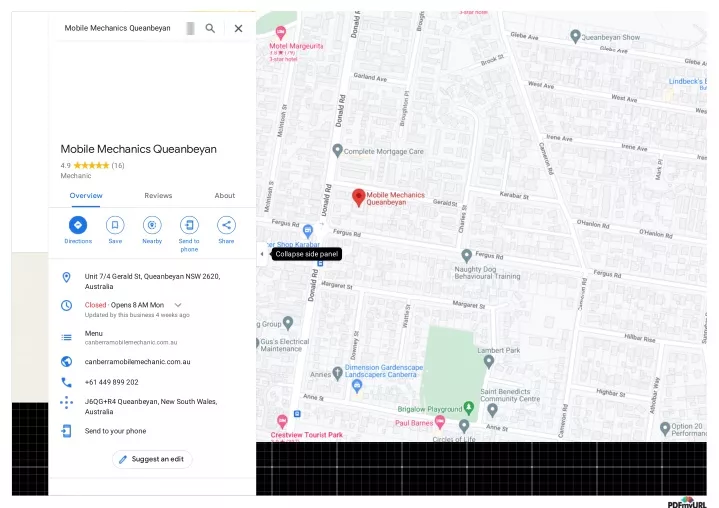The width and height of the screenshot is (719, 508).
Task: Click the menu list icon
Action: click(x=66, y=337)
